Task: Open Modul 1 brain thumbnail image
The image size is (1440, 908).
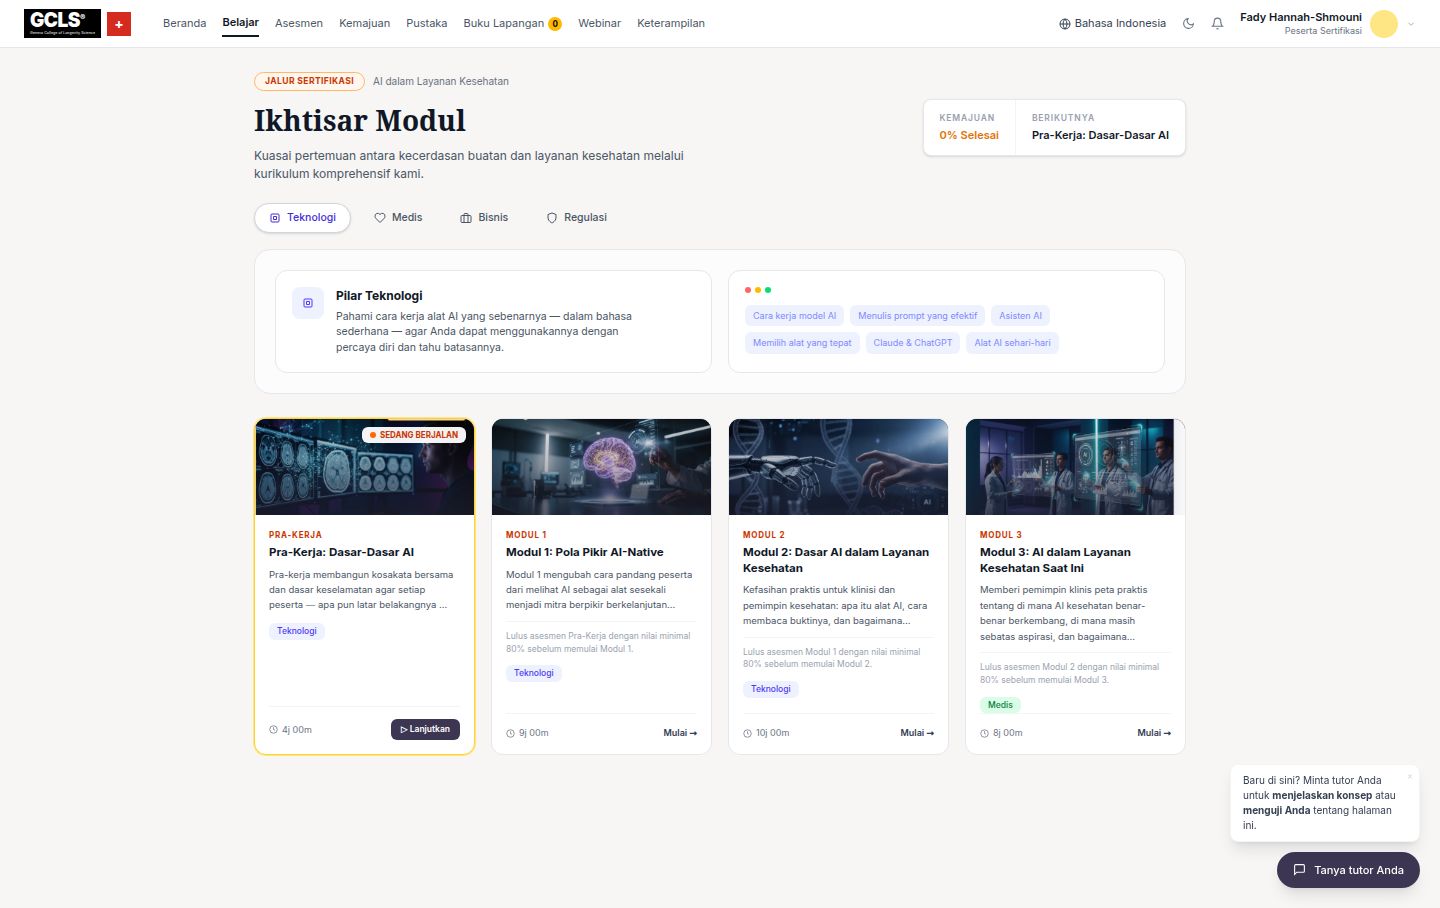Action: (601, 467)
